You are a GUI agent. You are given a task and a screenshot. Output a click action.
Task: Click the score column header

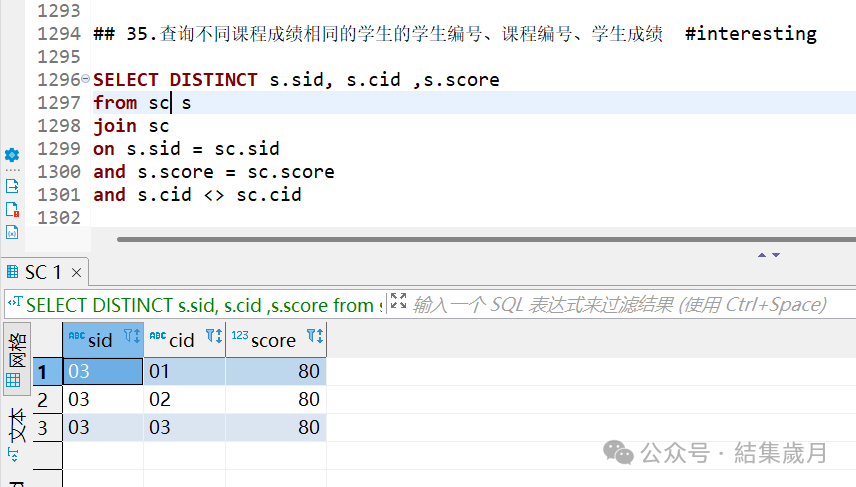click(276, 340)
